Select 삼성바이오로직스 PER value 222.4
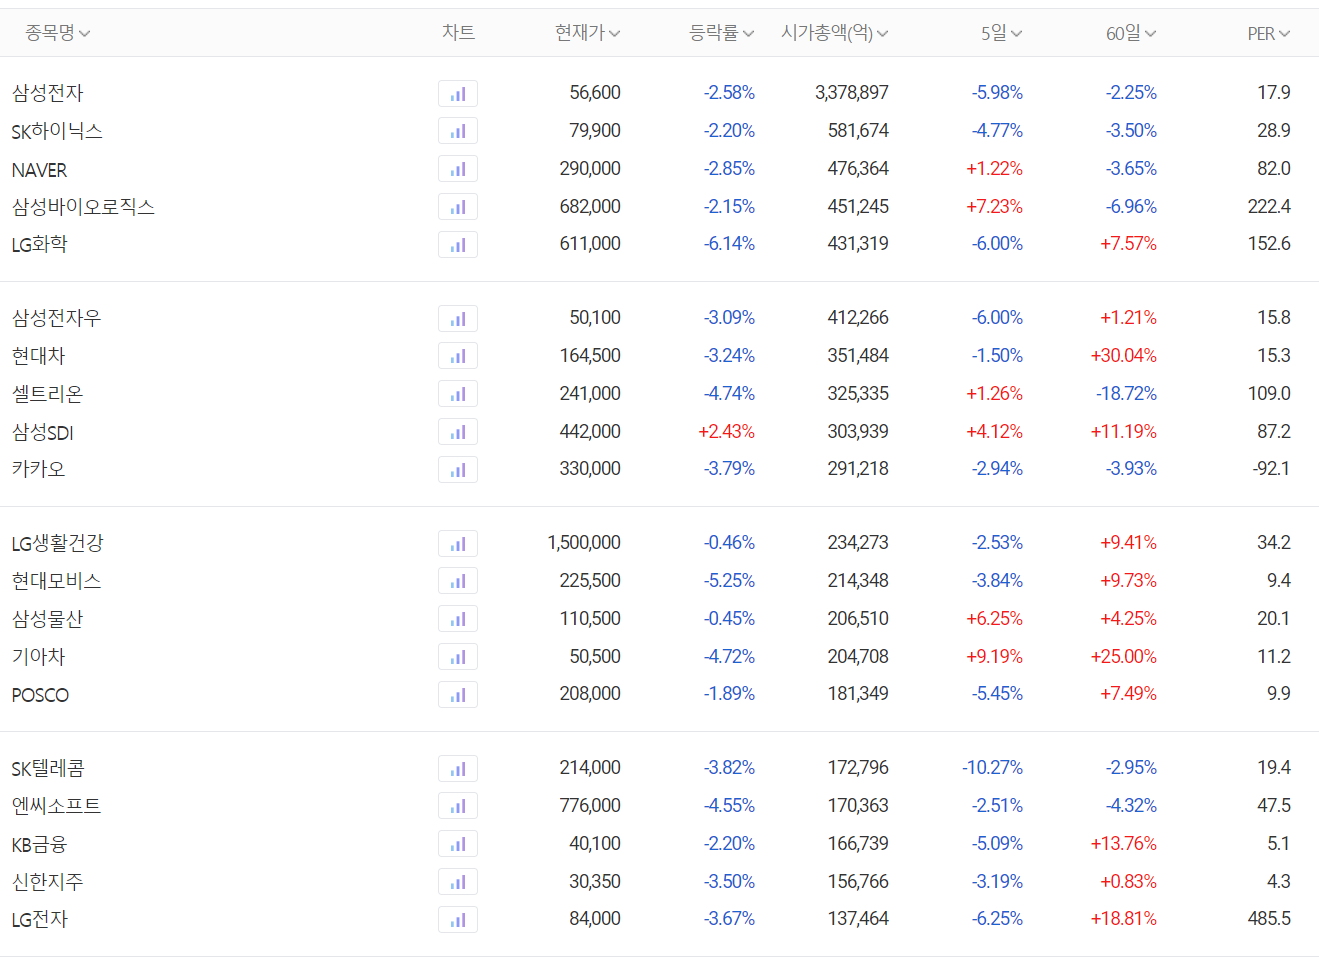 (1269, 207)
